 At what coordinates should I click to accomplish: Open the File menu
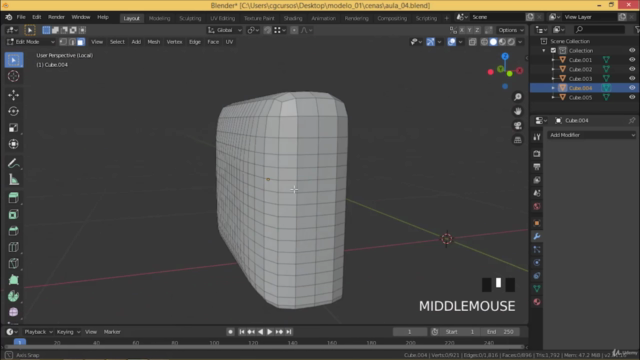[x=21, y=17]
